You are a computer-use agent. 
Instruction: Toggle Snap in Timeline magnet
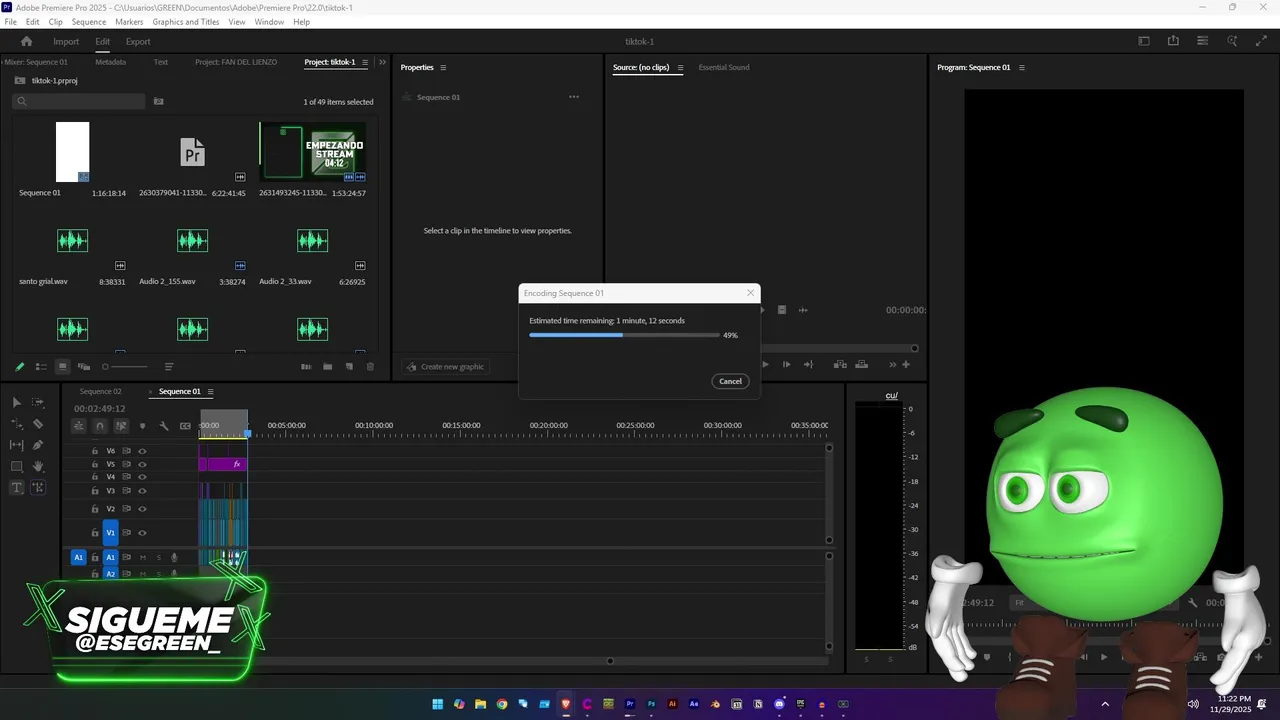coord(99,426)
